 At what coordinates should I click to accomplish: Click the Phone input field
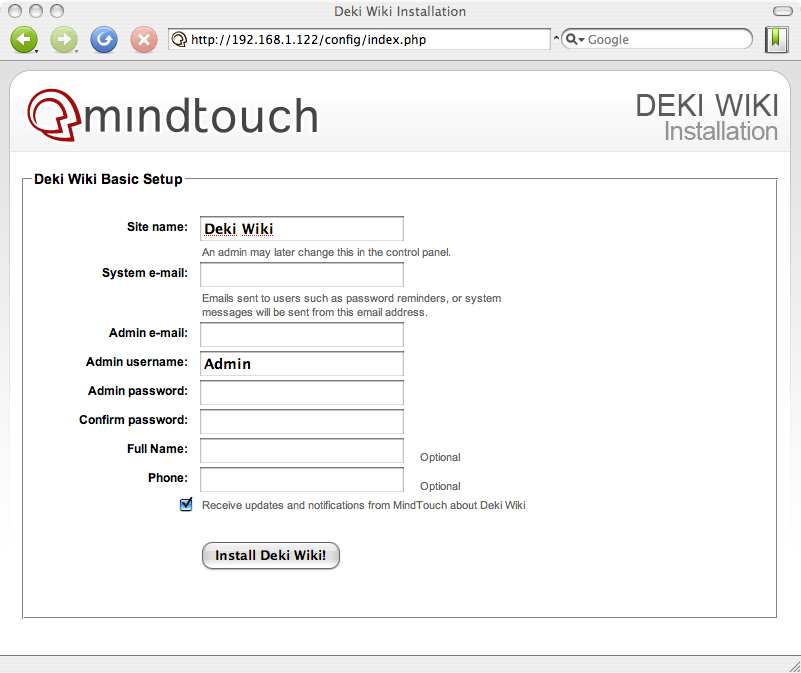[x=302, y=480]
